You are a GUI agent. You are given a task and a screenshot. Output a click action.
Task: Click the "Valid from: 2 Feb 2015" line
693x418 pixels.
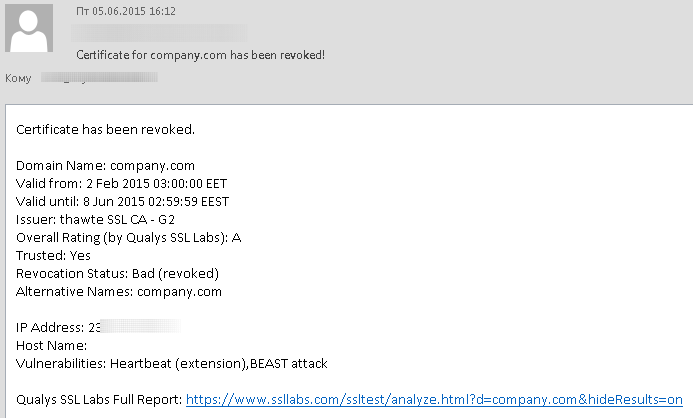coord(121,183)
